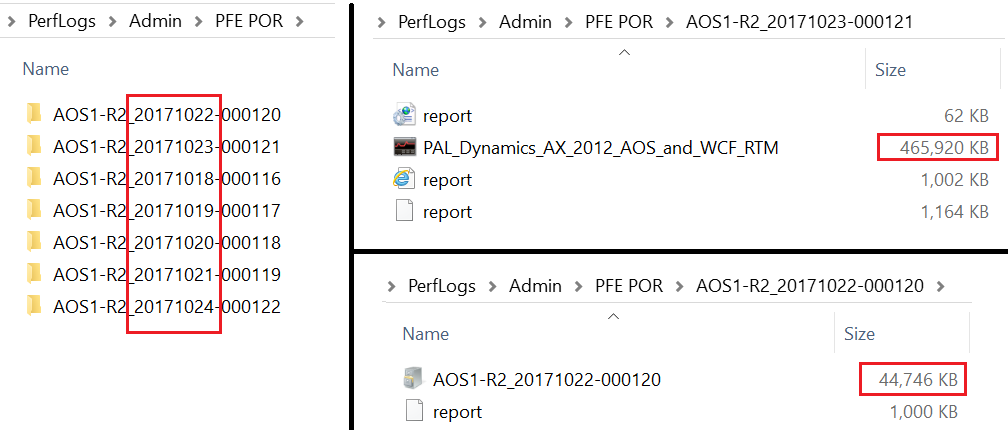
Task: Select folder icon of AOS1-R2_20171018-000116
Action: [34, 178]
